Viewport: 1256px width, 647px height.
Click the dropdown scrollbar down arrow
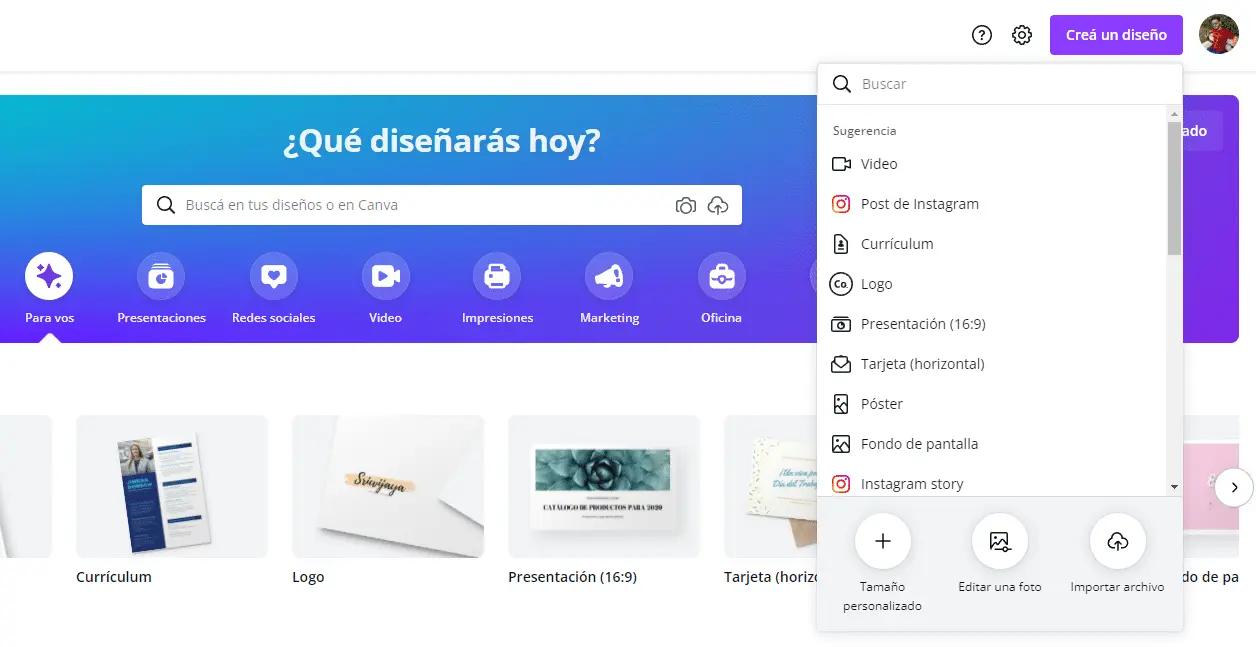(1174, 486)
